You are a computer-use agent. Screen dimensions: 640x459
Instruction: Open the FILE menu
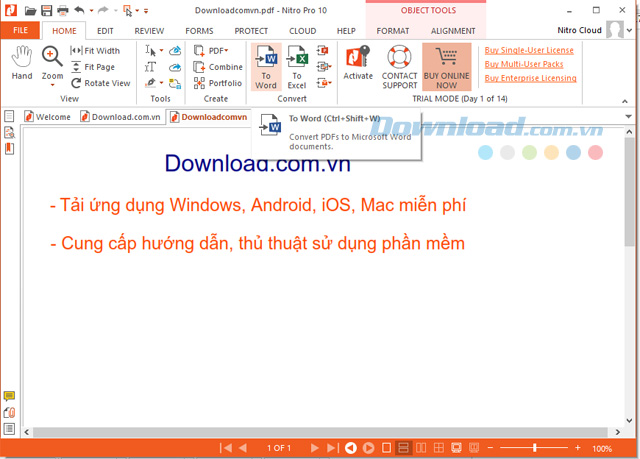pos(20,30)
